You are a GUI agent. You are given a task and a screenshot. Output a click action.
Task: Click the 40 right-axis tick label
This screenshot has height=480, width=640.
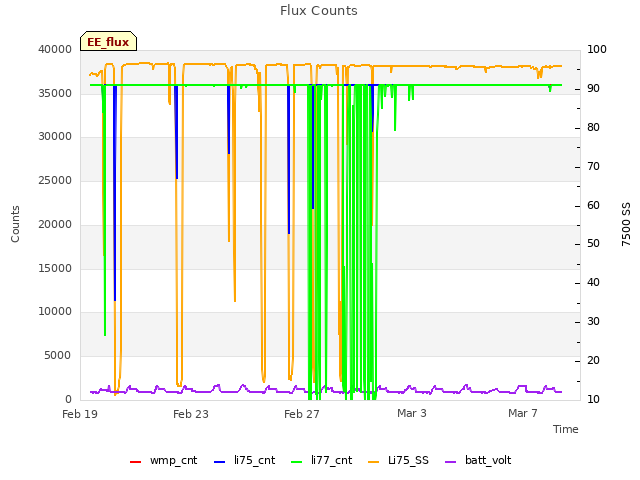593,282
